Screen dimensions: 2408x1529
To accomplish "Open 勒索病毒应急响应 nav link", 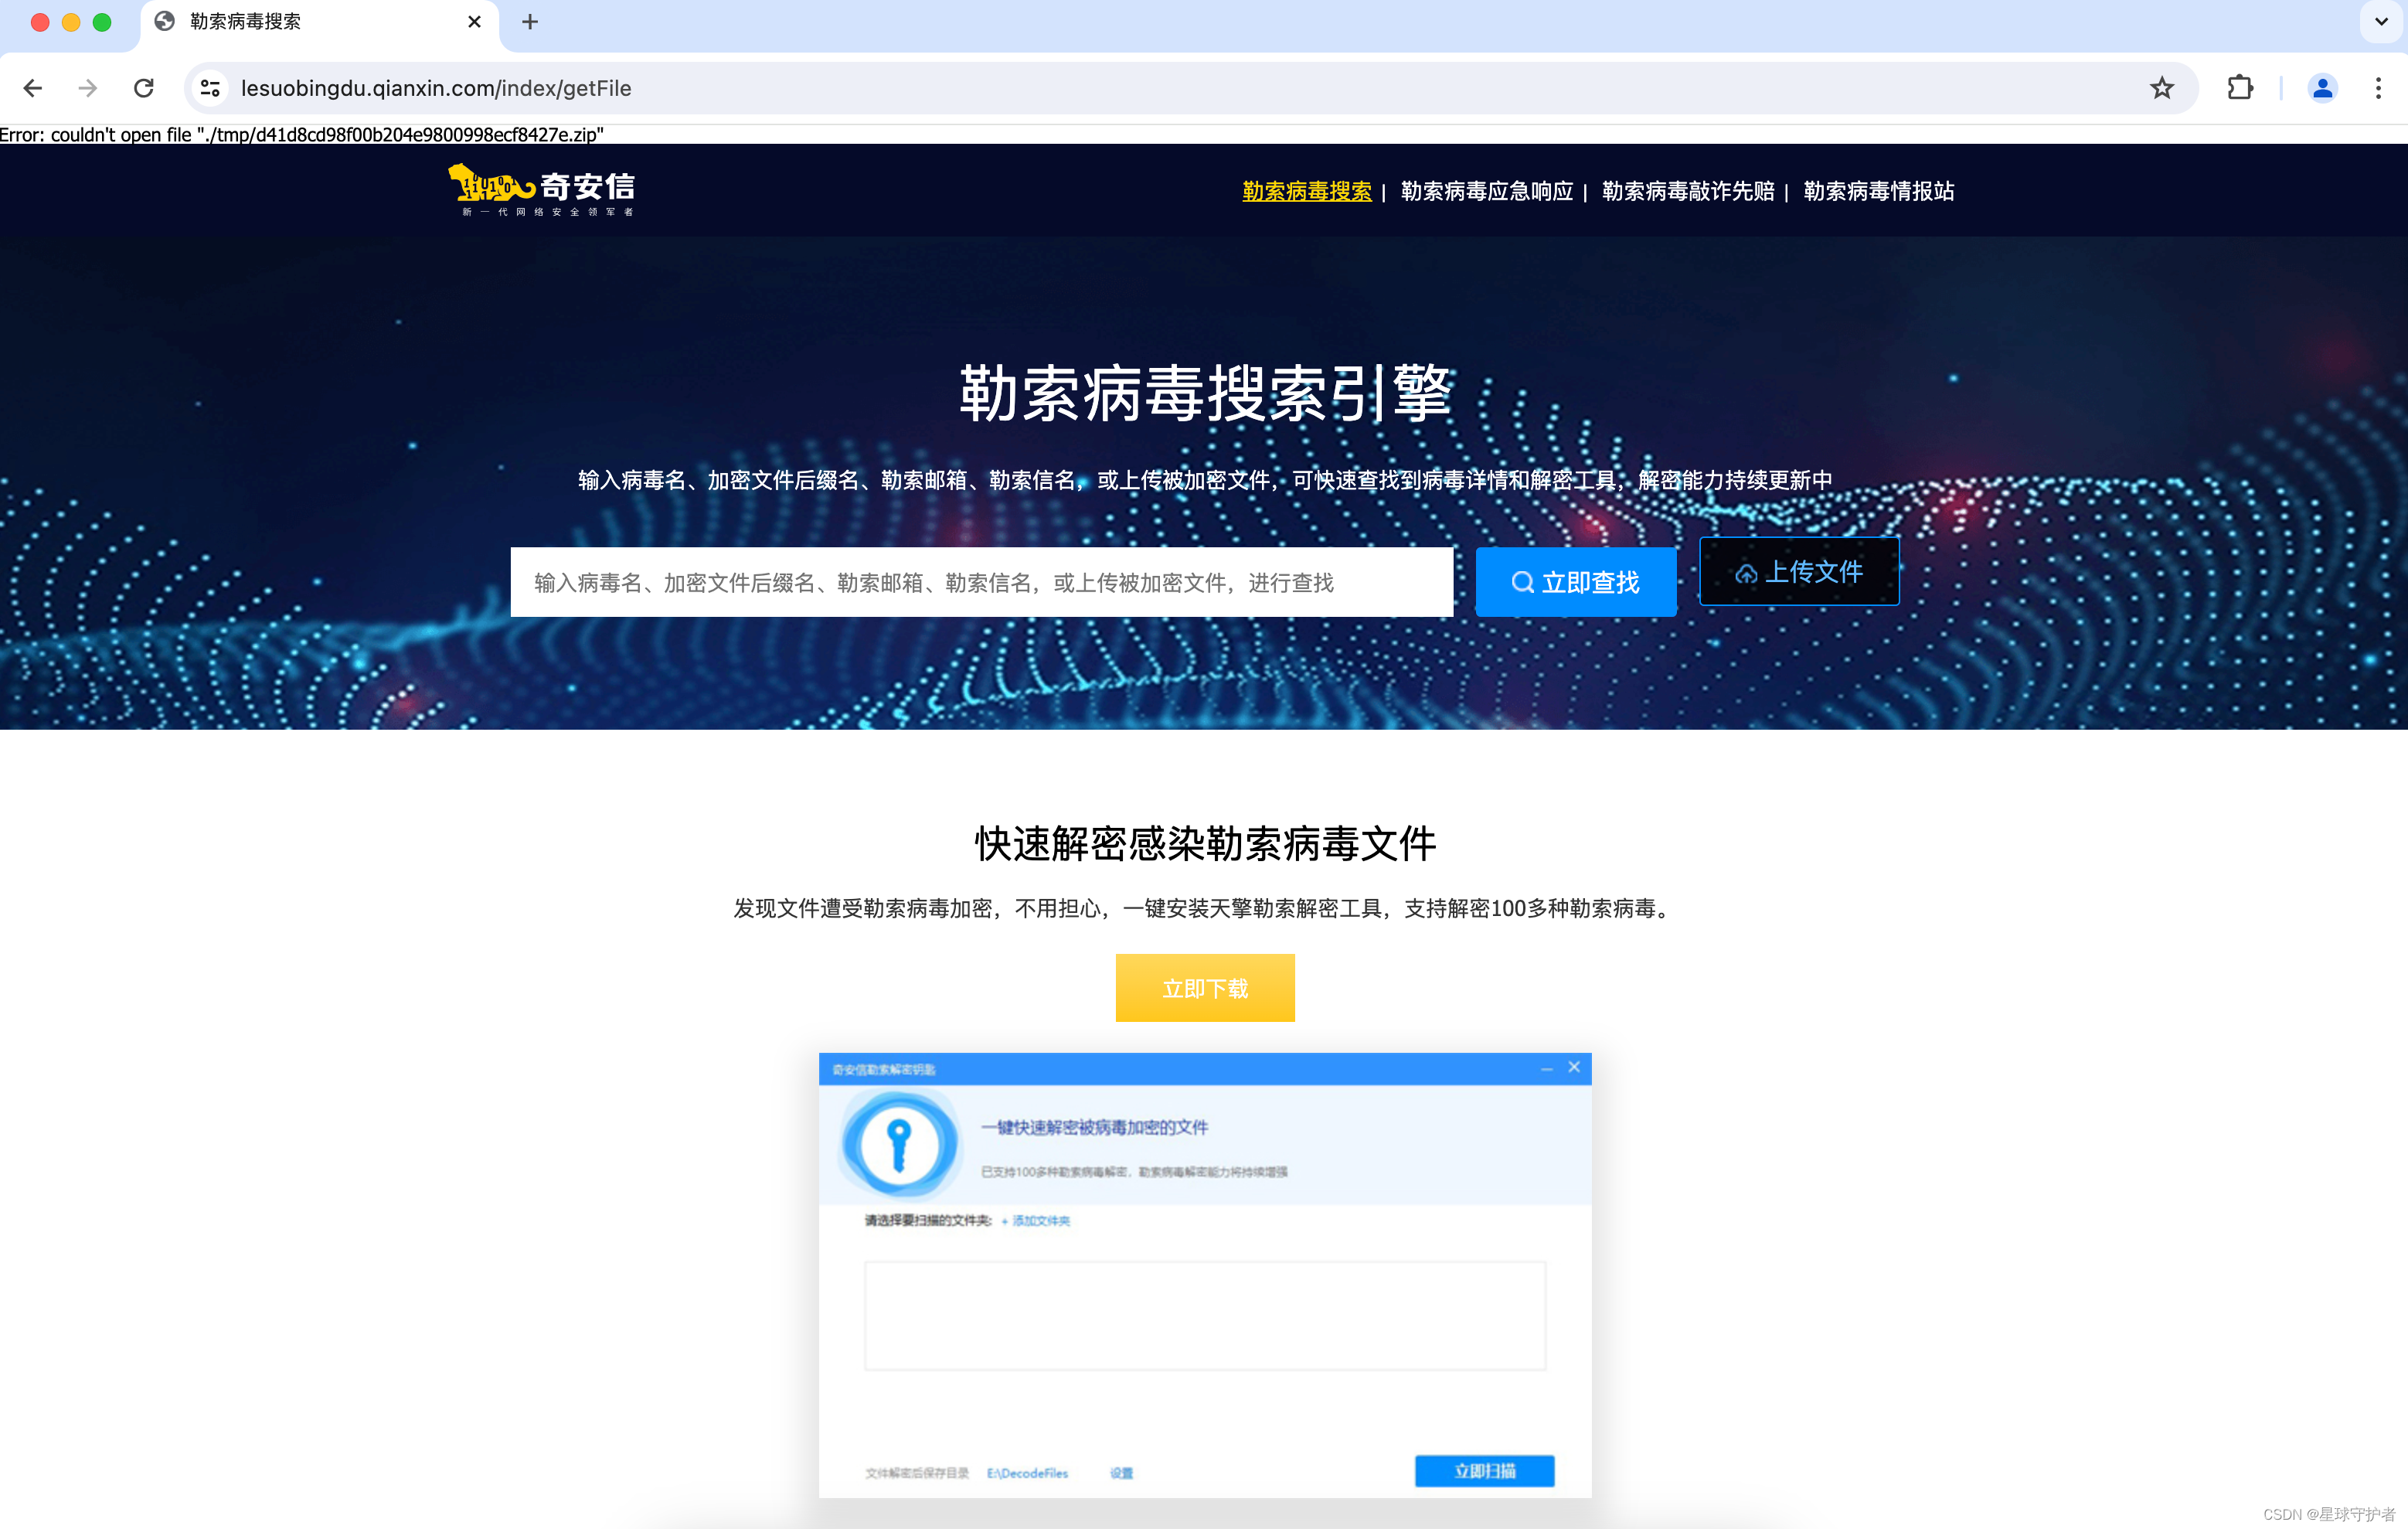I will click(x=1486, y=191).
